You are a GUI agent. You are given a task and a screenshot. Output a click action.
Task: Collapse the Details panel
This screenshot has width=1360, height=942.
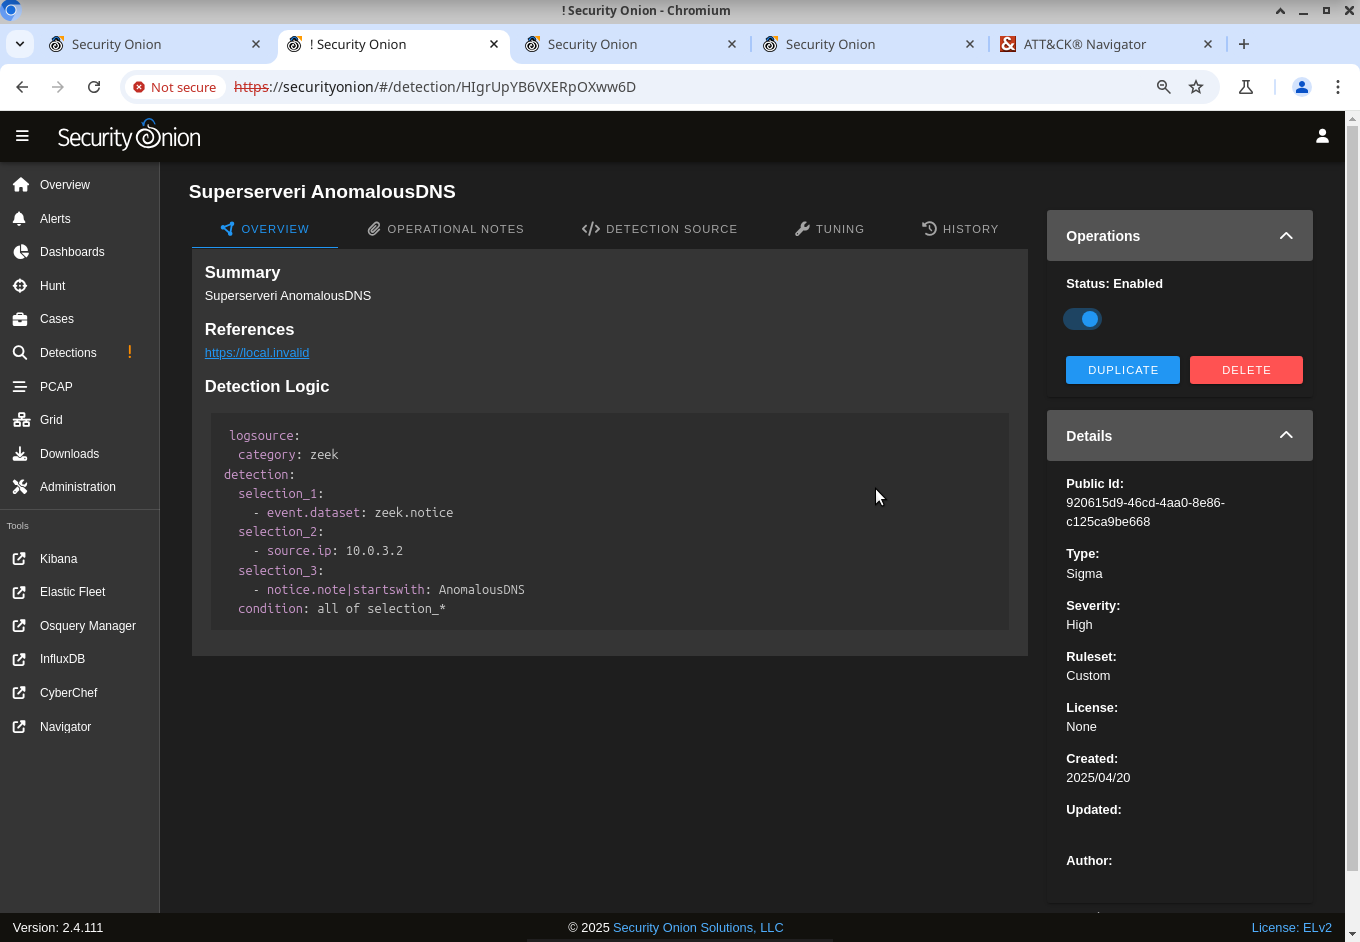(x=1286, y=435)
